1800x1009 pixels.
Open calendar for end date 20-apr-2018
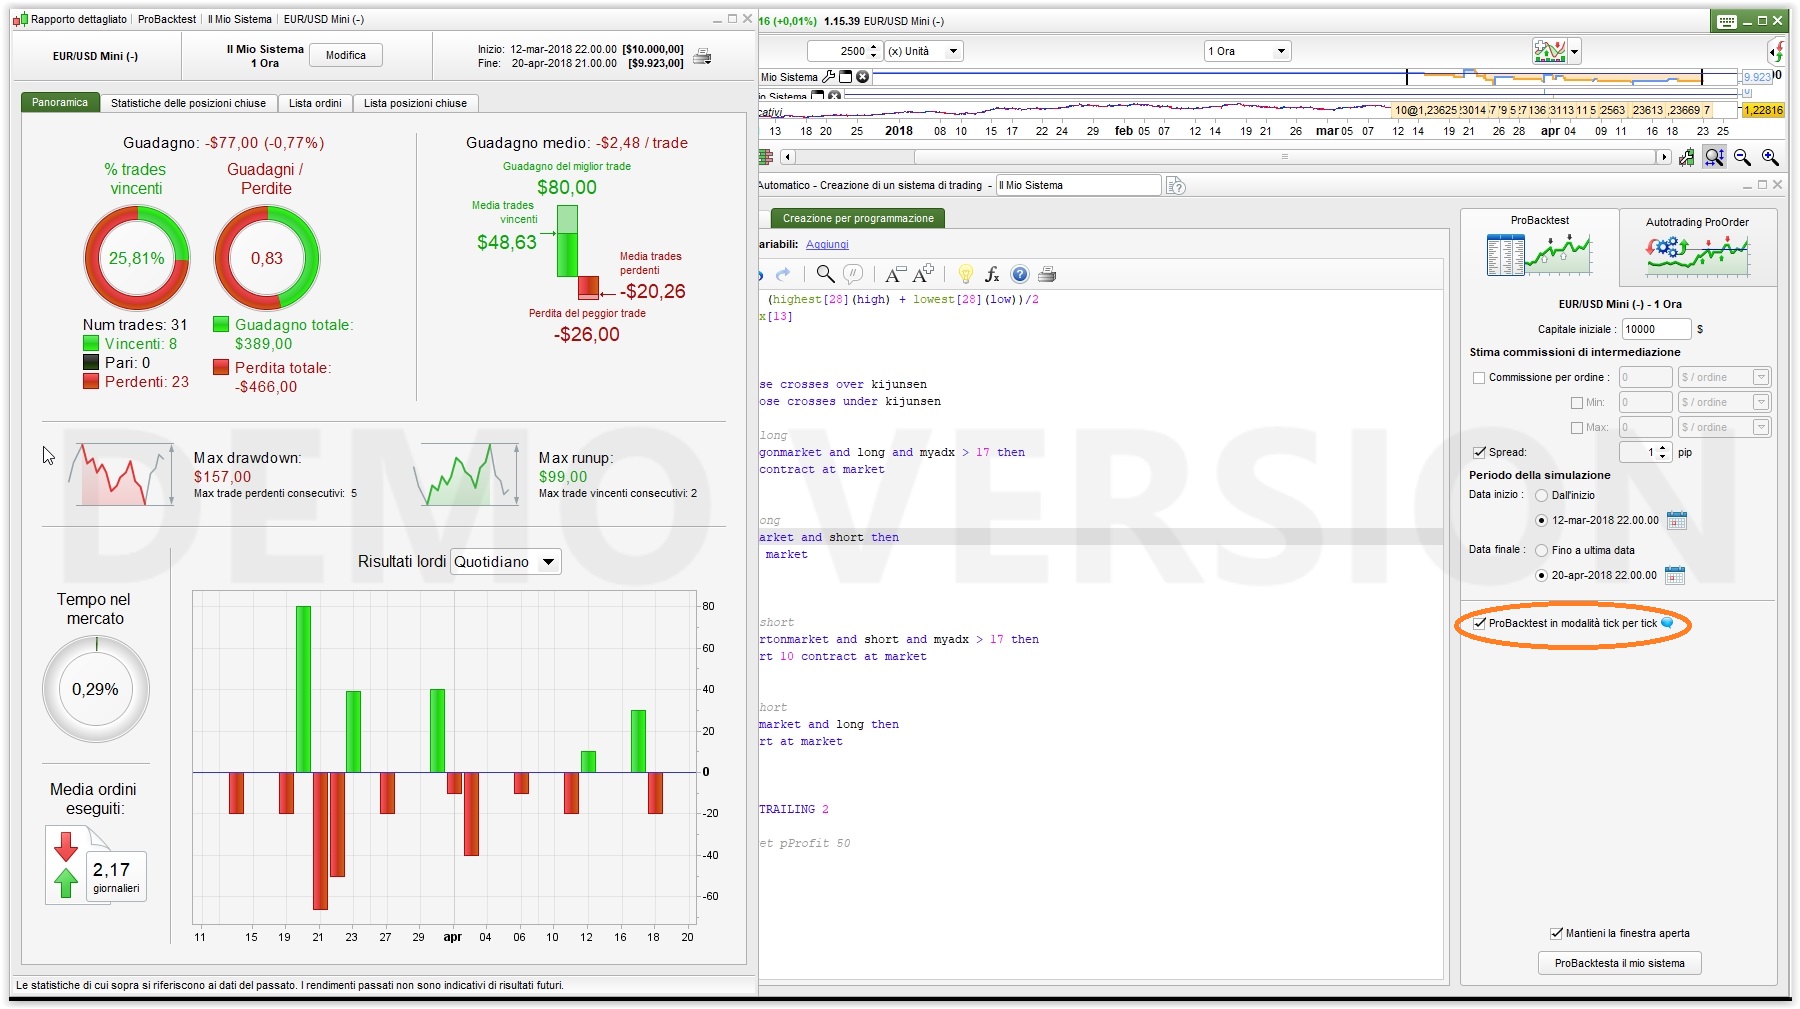pyautogui.click(x=1675, y=575)
